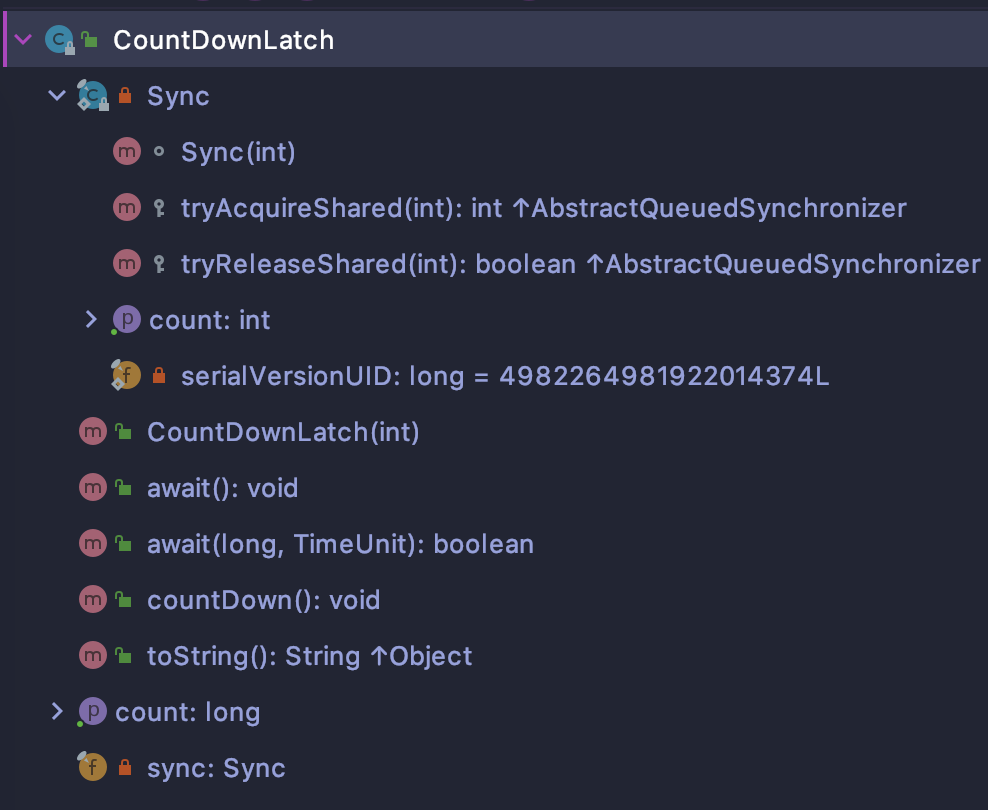
Task: Select the CountDownLatch(int) constructor
Action: 284,432
